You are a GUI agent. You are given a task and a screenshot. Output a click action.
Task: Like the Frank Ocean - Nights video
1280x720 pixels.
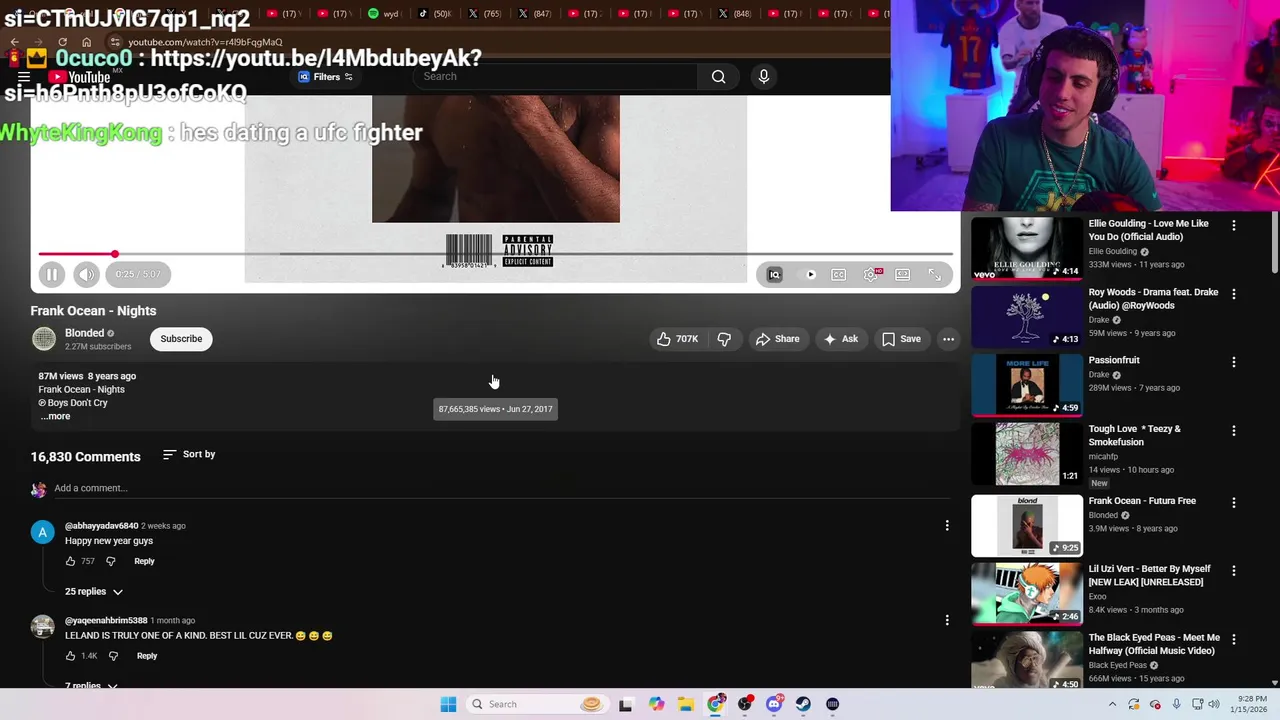click(x=677, y=339)
